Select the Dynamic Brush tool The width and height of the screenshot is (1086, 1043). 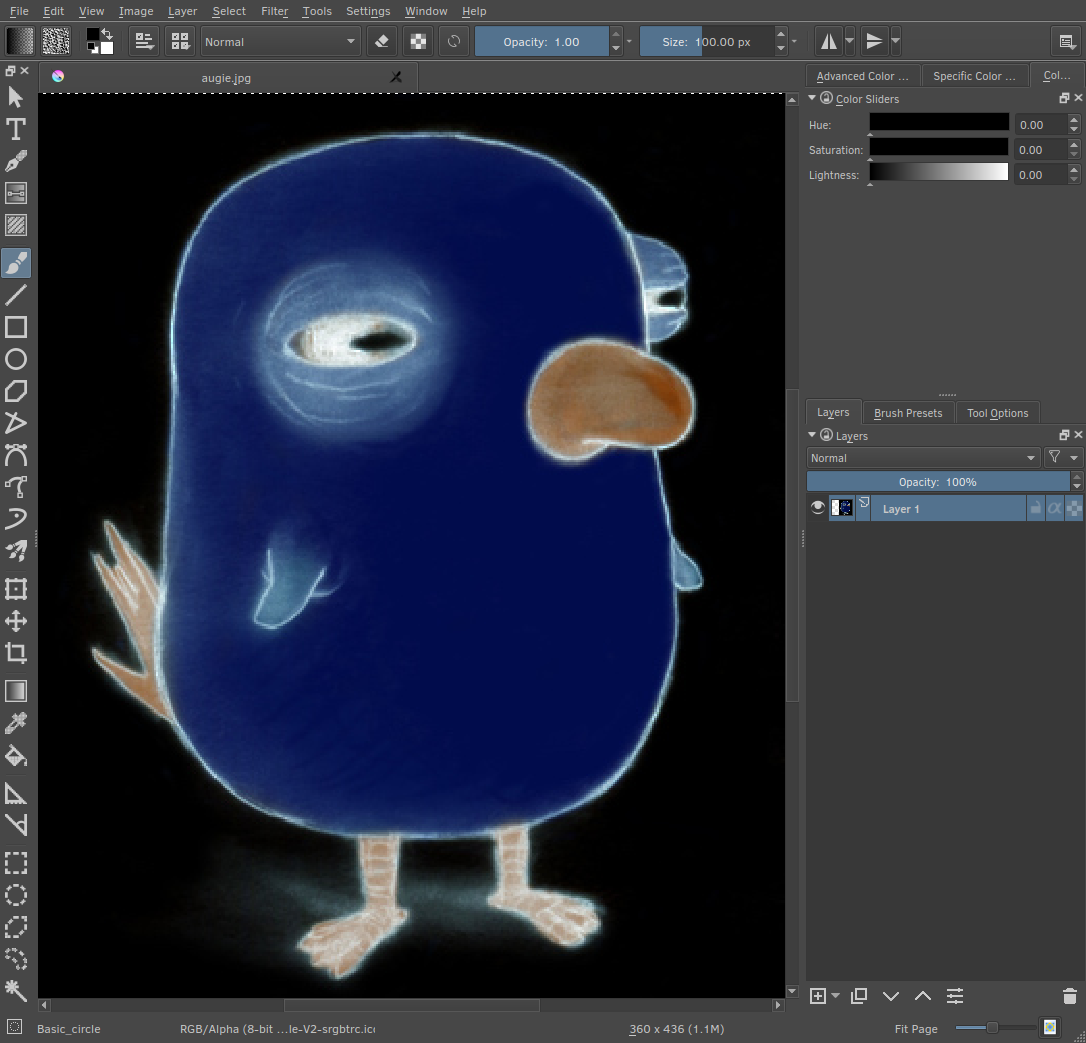point(15,519)
